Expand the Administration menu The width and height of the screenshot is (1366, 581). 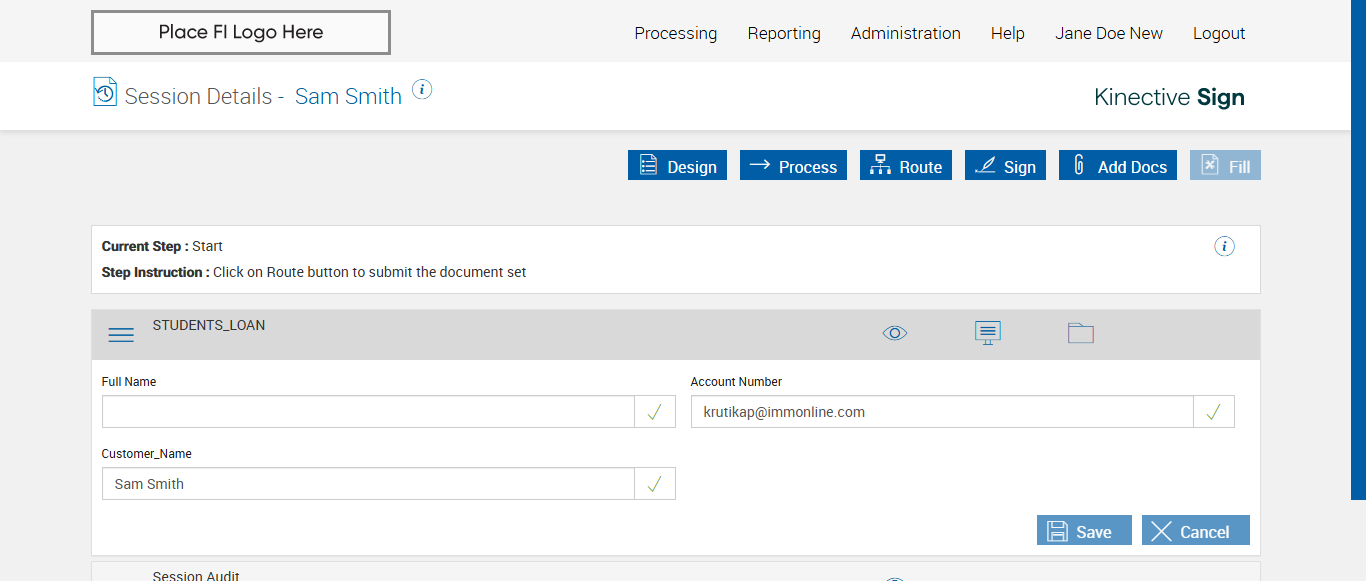[x=906, y=33]
